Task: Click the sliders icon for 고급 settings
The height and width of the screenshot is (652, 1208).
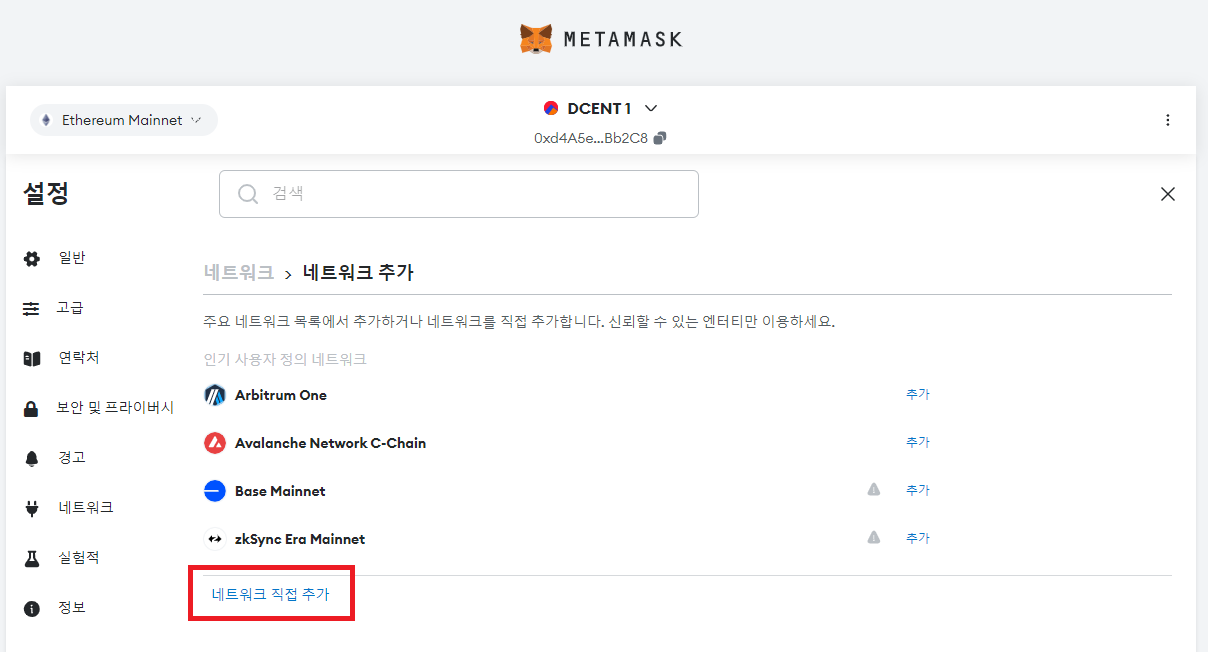Action: click(32, 309)
